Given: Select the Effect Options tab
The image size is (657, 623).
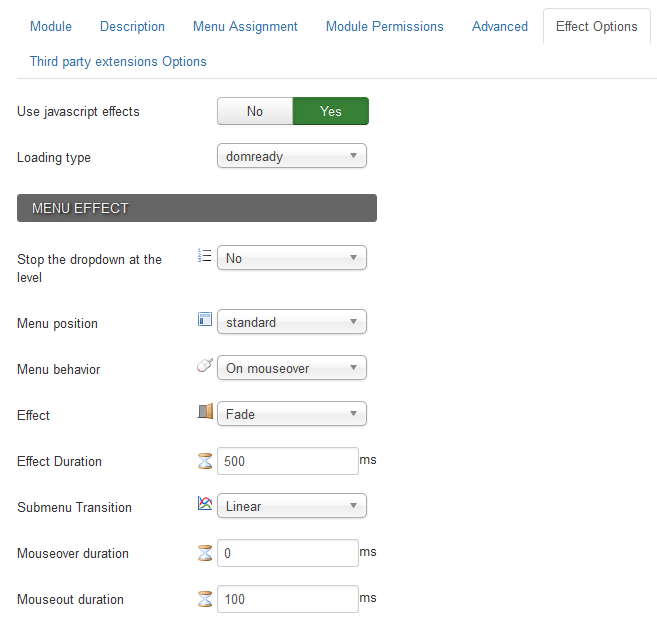Looking at the screenshot, I should pos(597,26).
